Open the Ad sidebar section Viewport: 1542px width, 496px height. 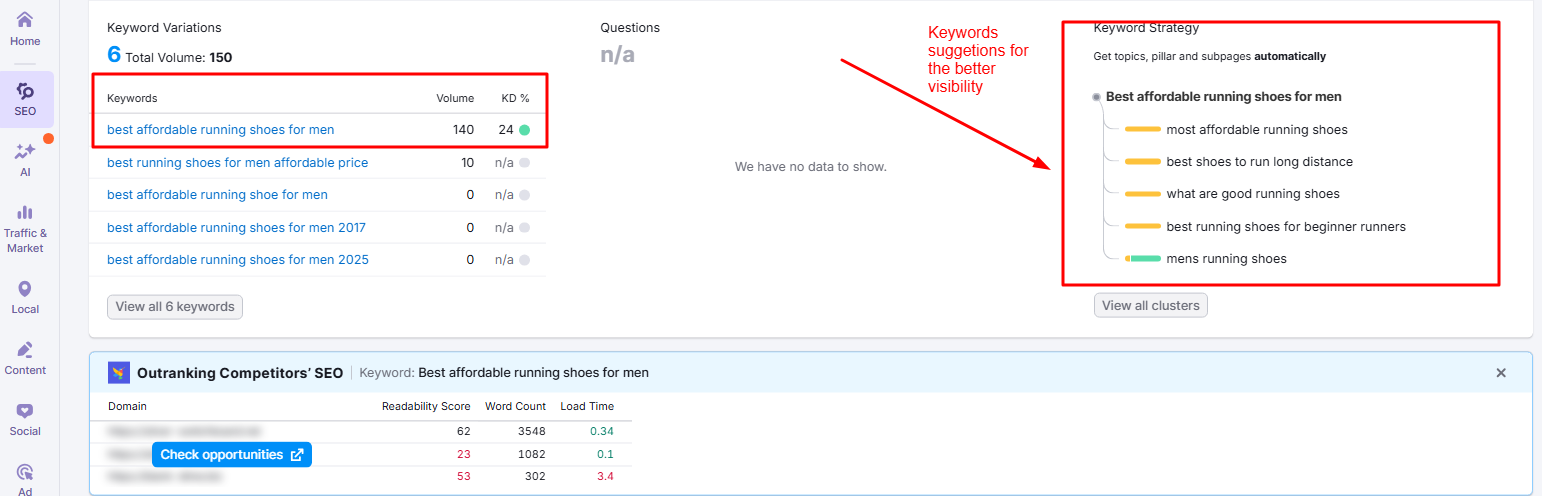[x=25, y=477]
